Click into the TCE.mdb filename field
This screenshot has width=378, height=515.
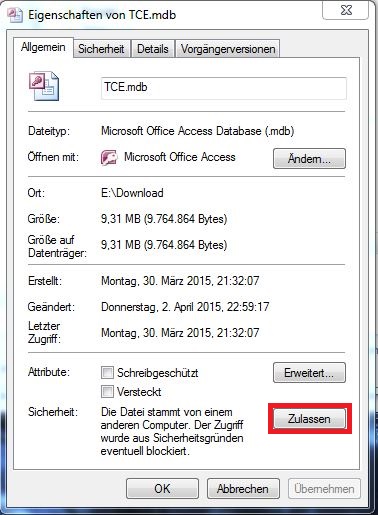coord(224,88)
